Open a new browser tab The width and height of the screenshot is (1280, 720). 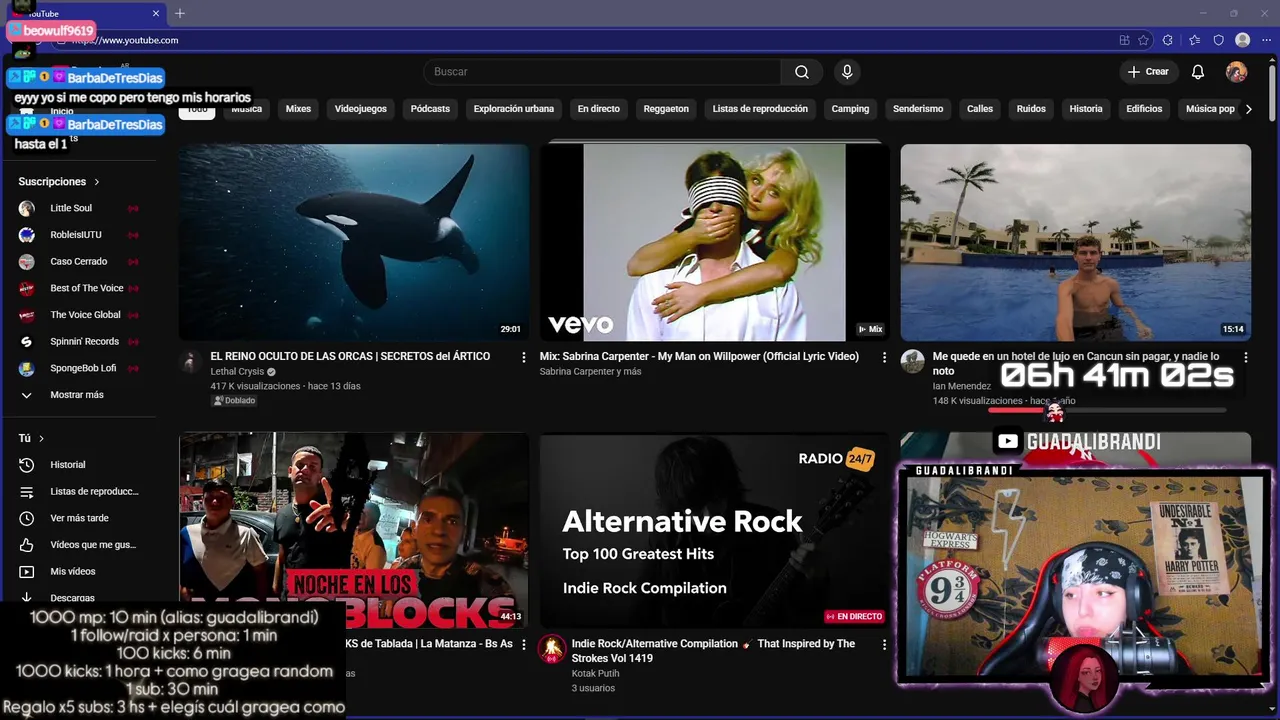pos(180,13)
